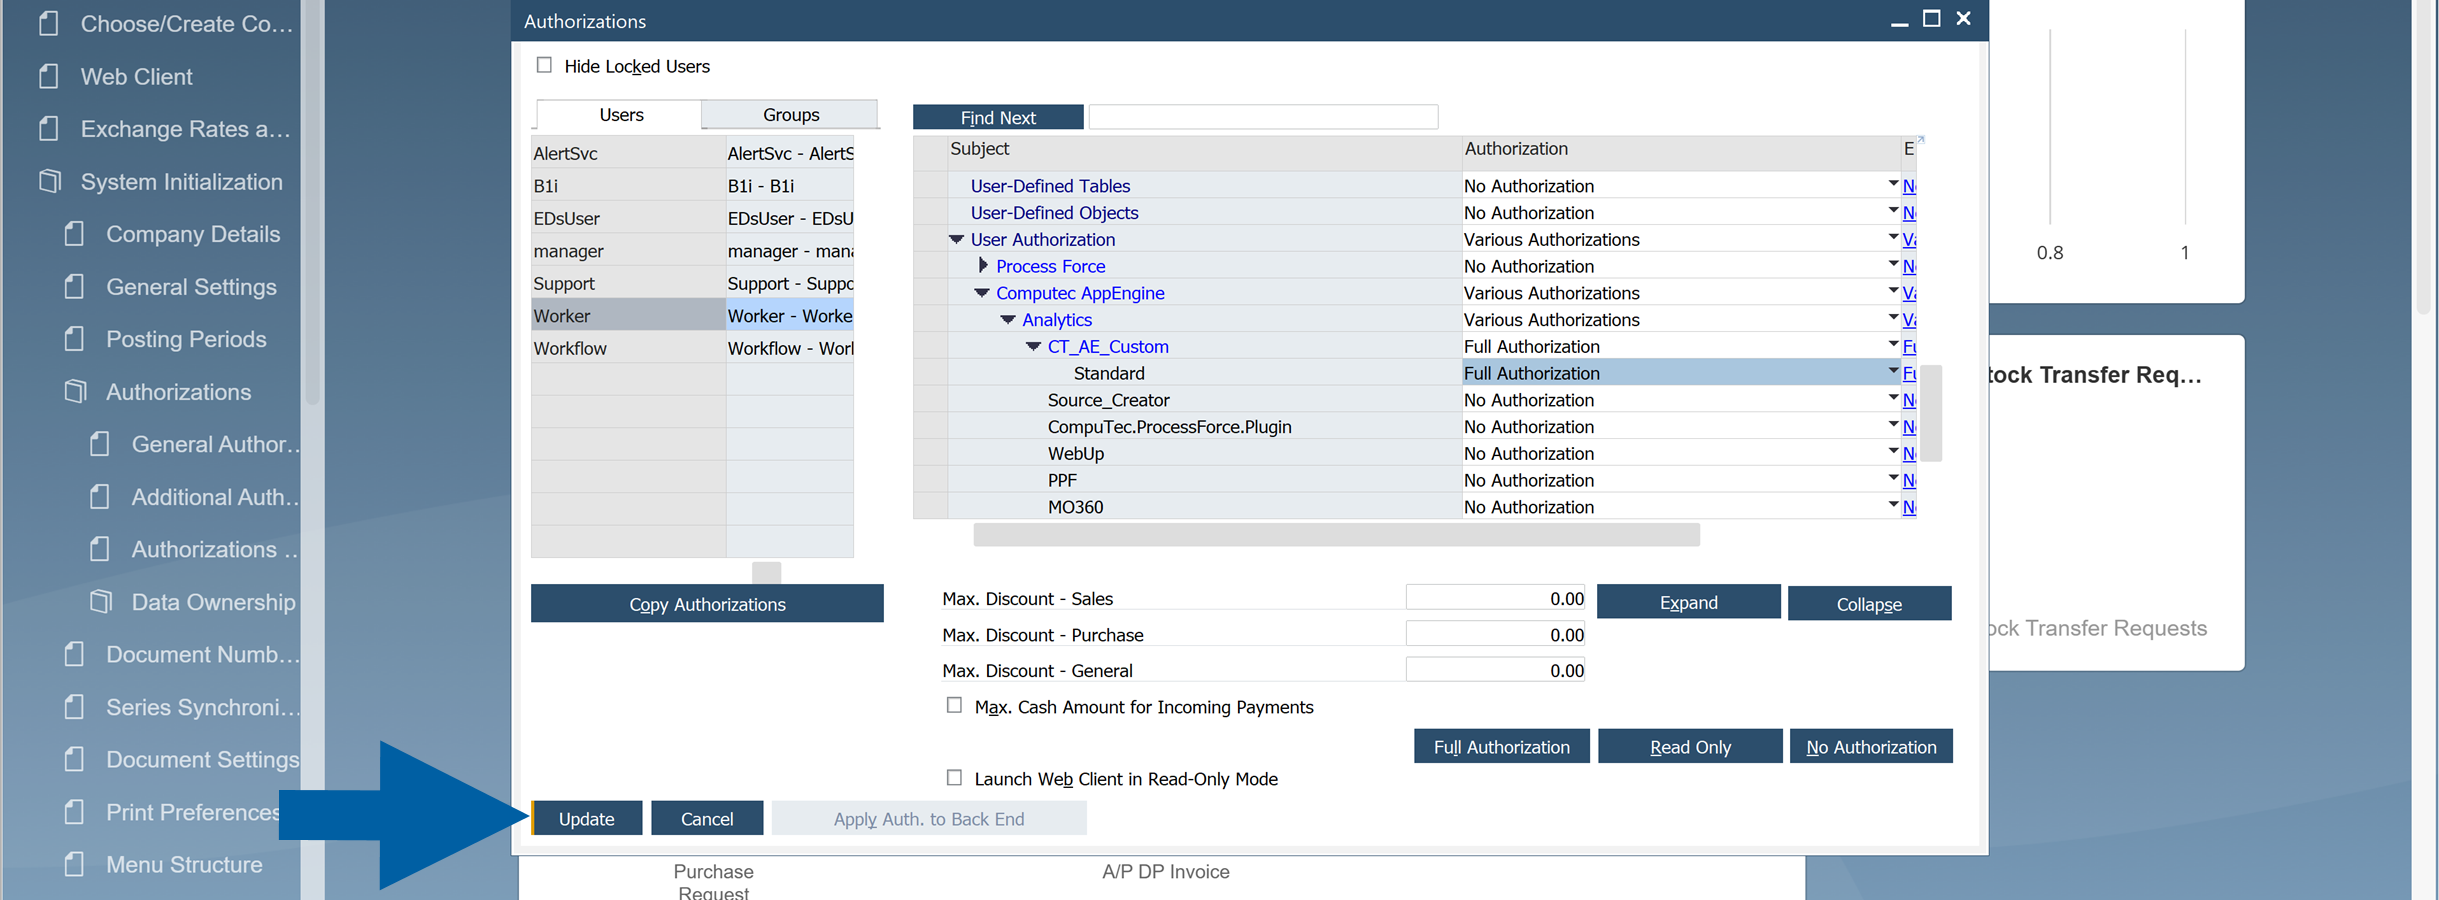Image resolution: width=2439 pixels, height=900 pixels.
Task: Open the Posting Periods icon
Action: click(x=74, y=339)
